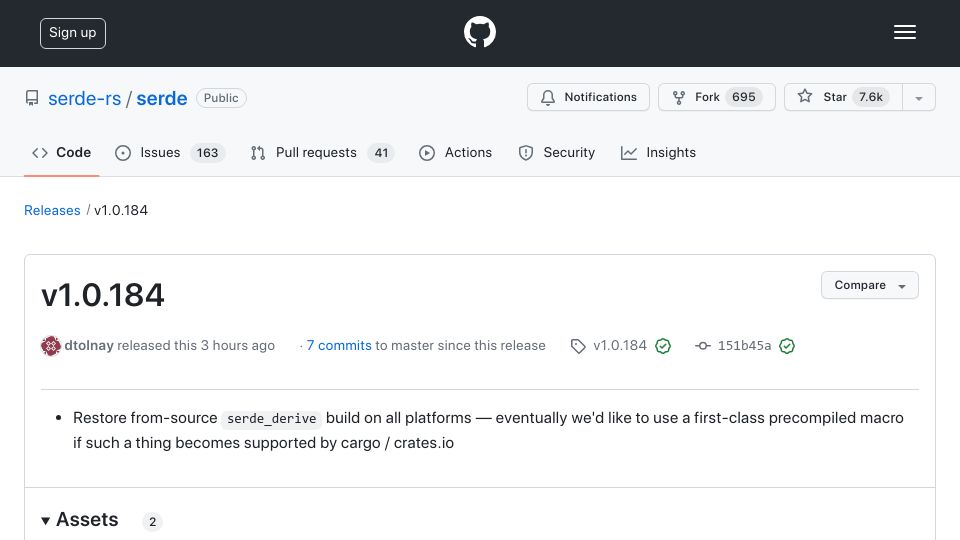Click the Sign up button

73,33
